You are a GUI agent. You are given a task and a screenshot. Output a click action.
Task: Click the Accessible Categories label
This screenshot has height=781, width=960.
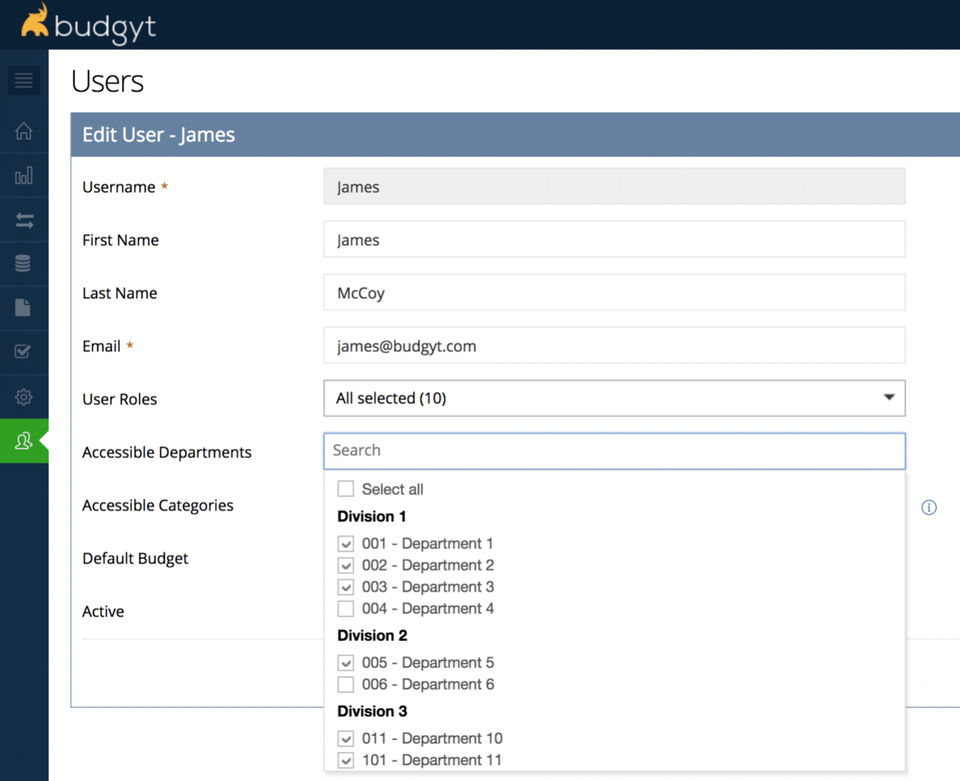point(158,506)
